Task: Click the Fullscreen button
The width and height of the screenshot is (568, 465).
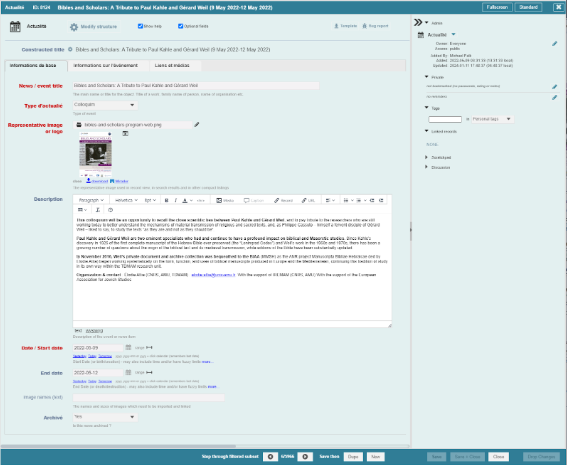Action: (x=497, y=7)
